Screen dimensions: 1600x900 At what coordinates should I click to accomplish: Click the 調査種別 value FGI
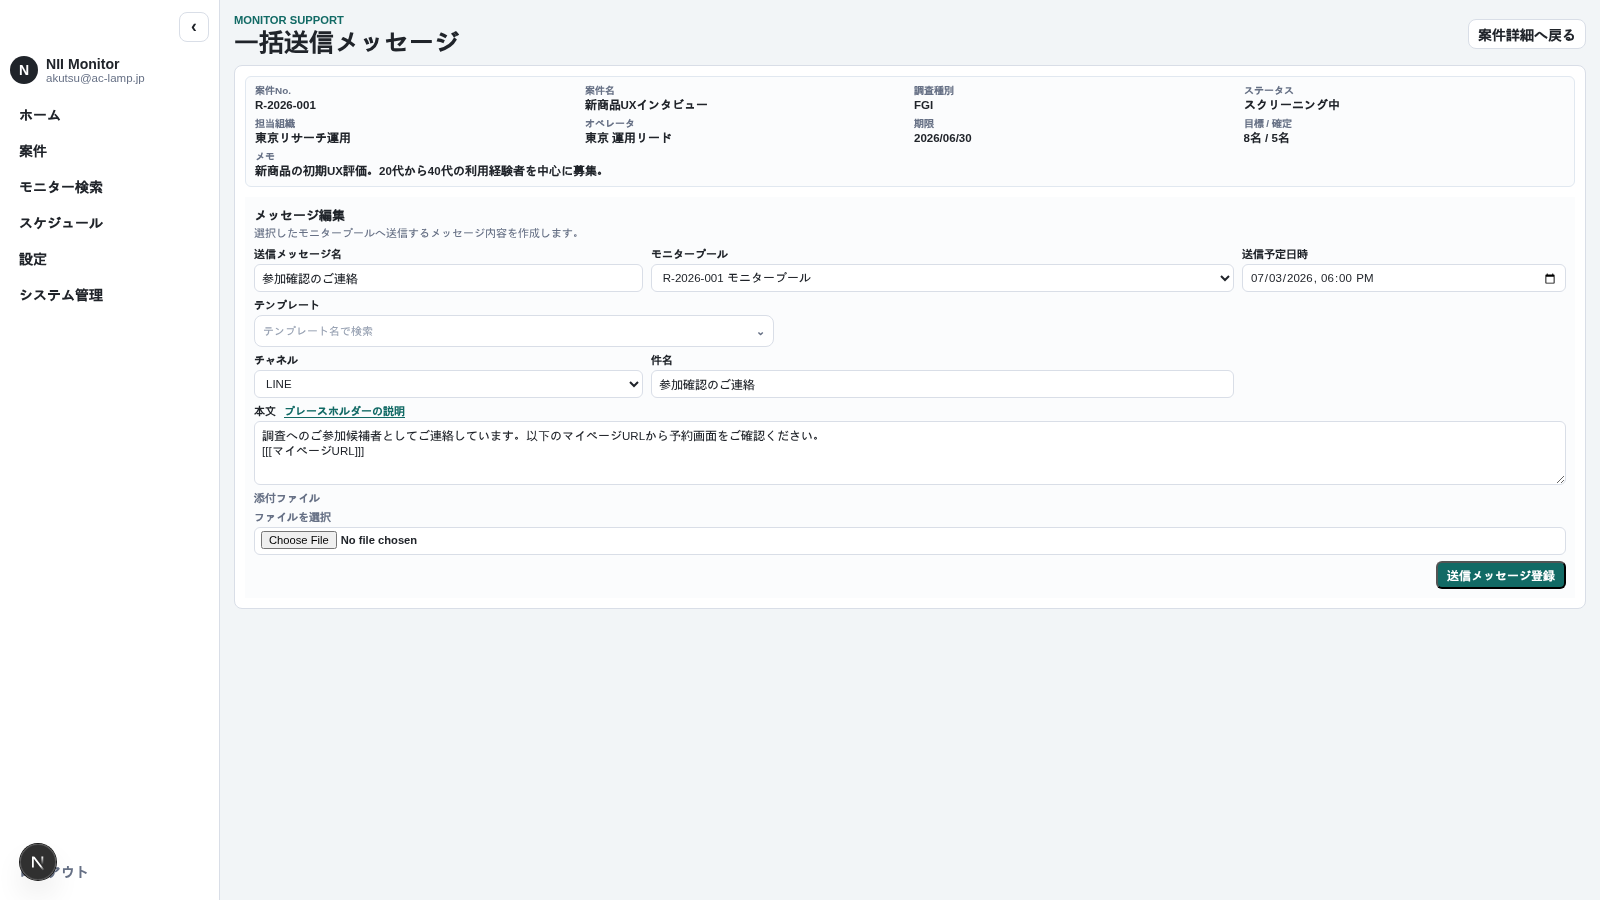[923, 105]
